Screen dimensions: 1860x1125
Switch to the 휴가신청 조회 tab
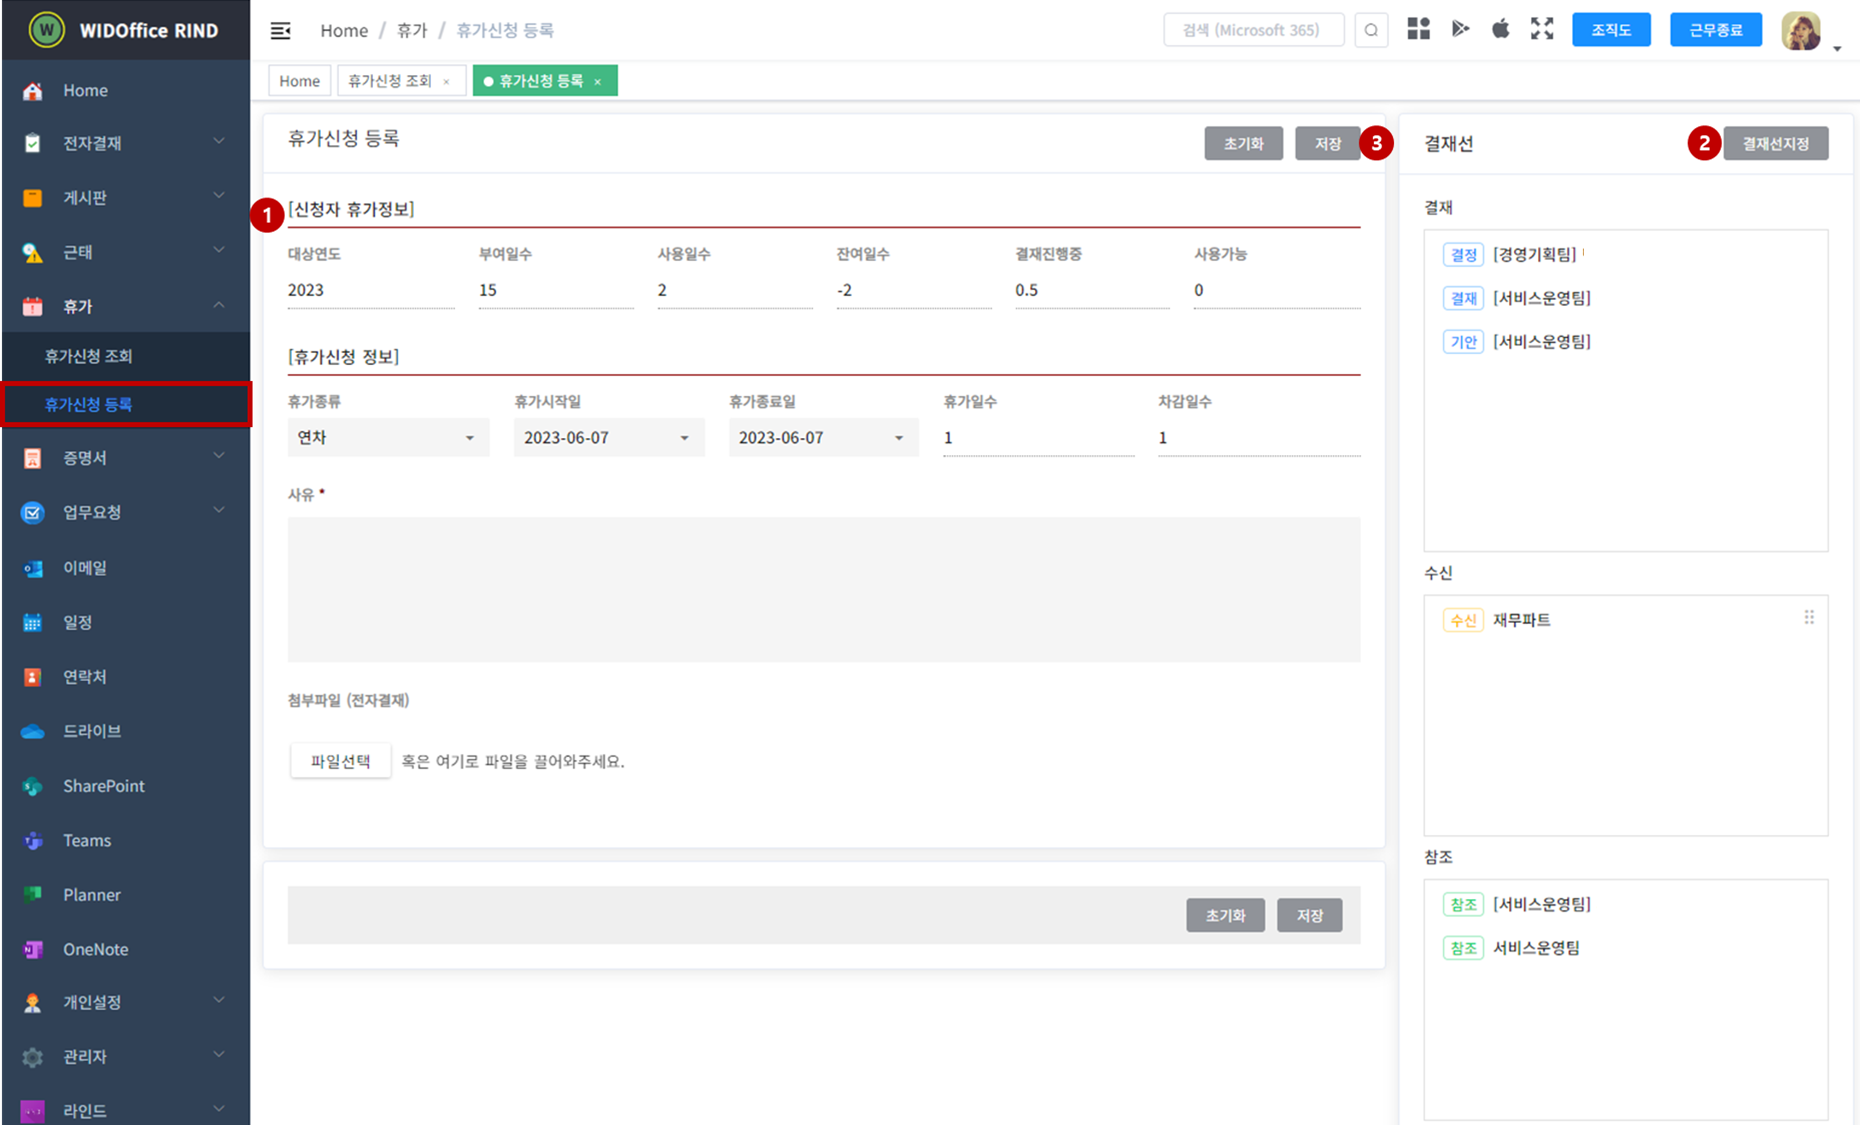390,81
